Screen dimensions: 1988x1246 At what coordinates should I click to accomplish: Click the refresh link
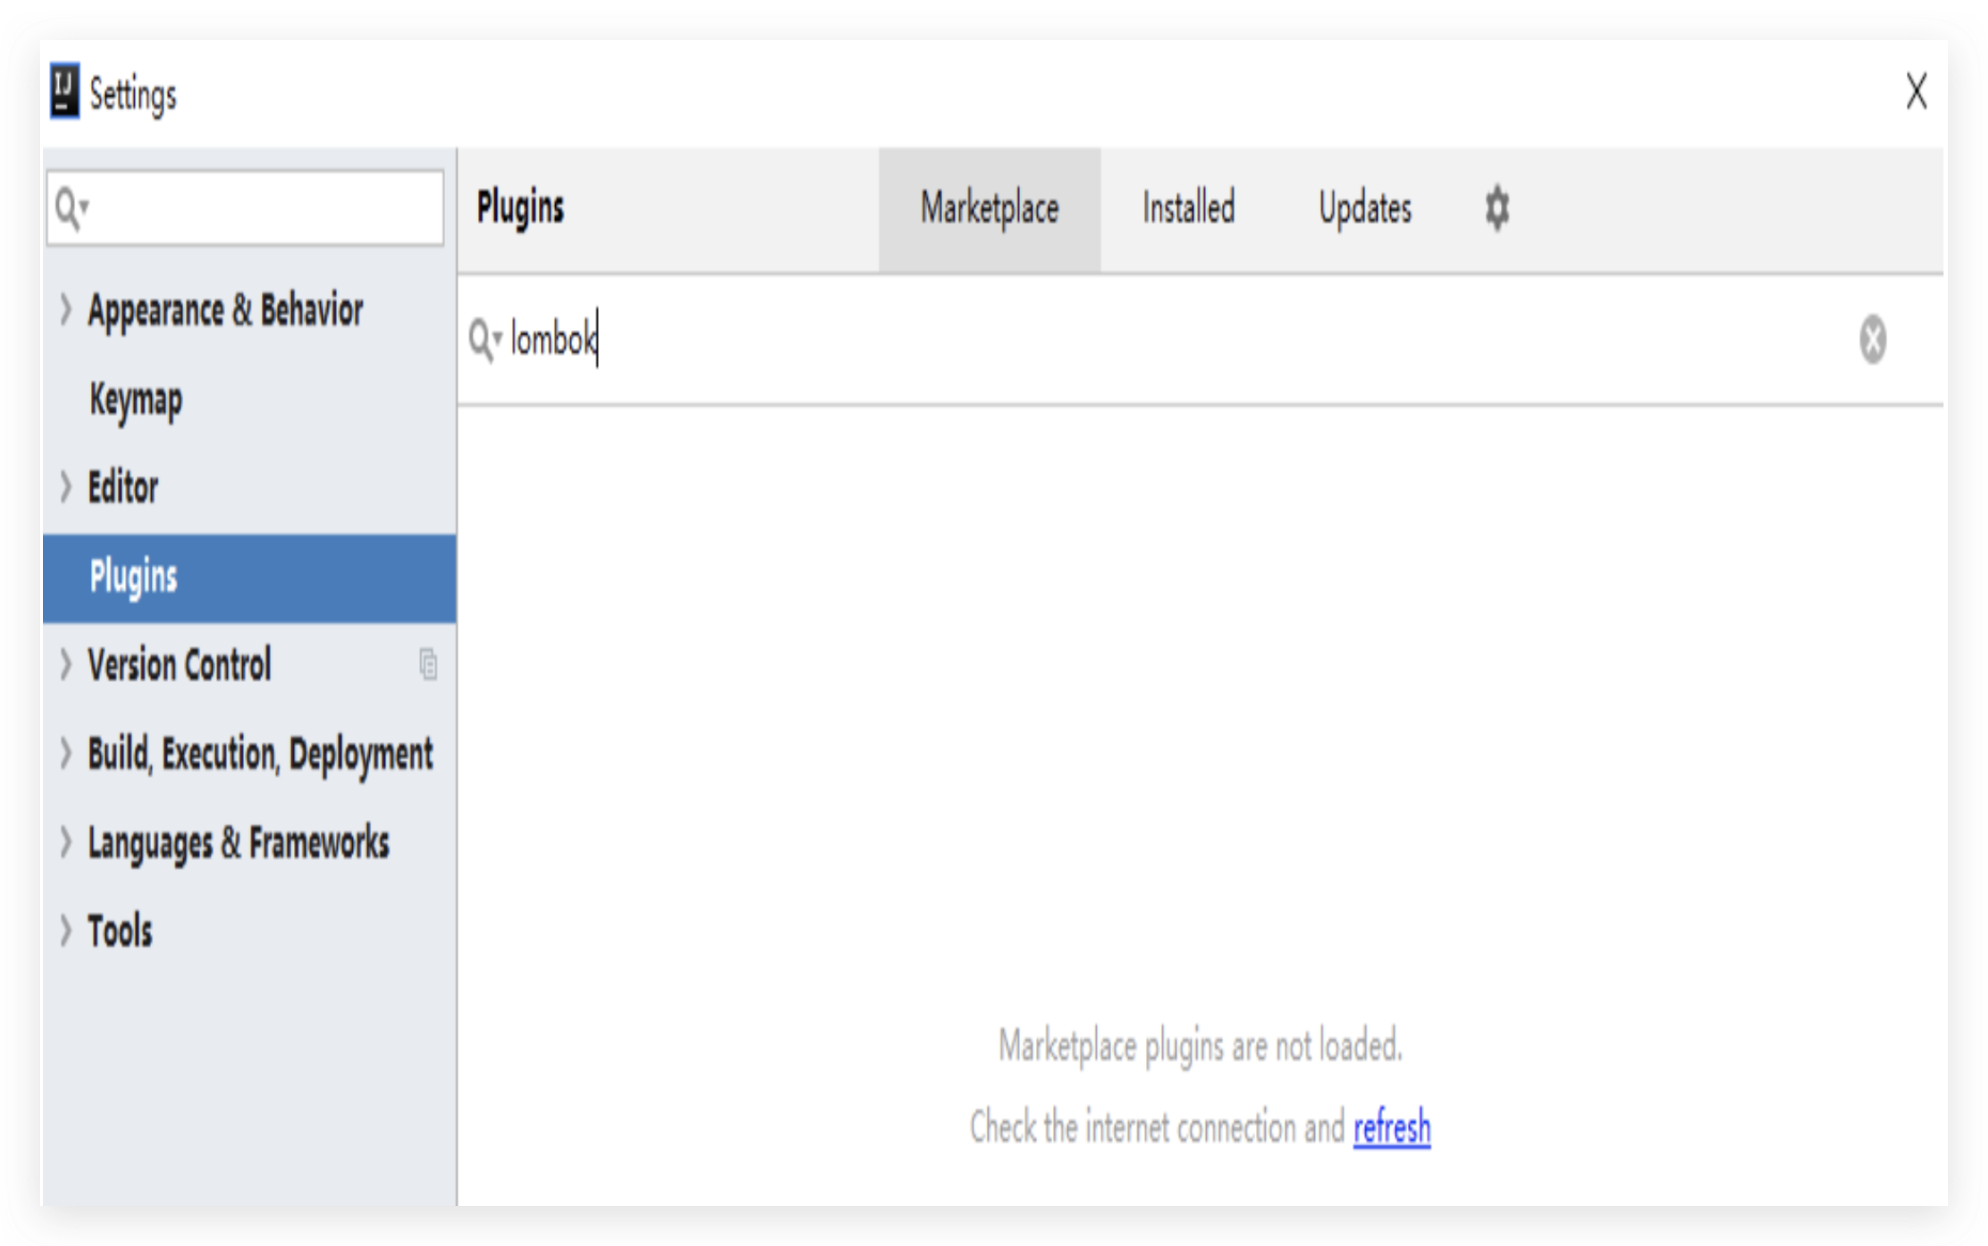click(x=1391, y=1128)
